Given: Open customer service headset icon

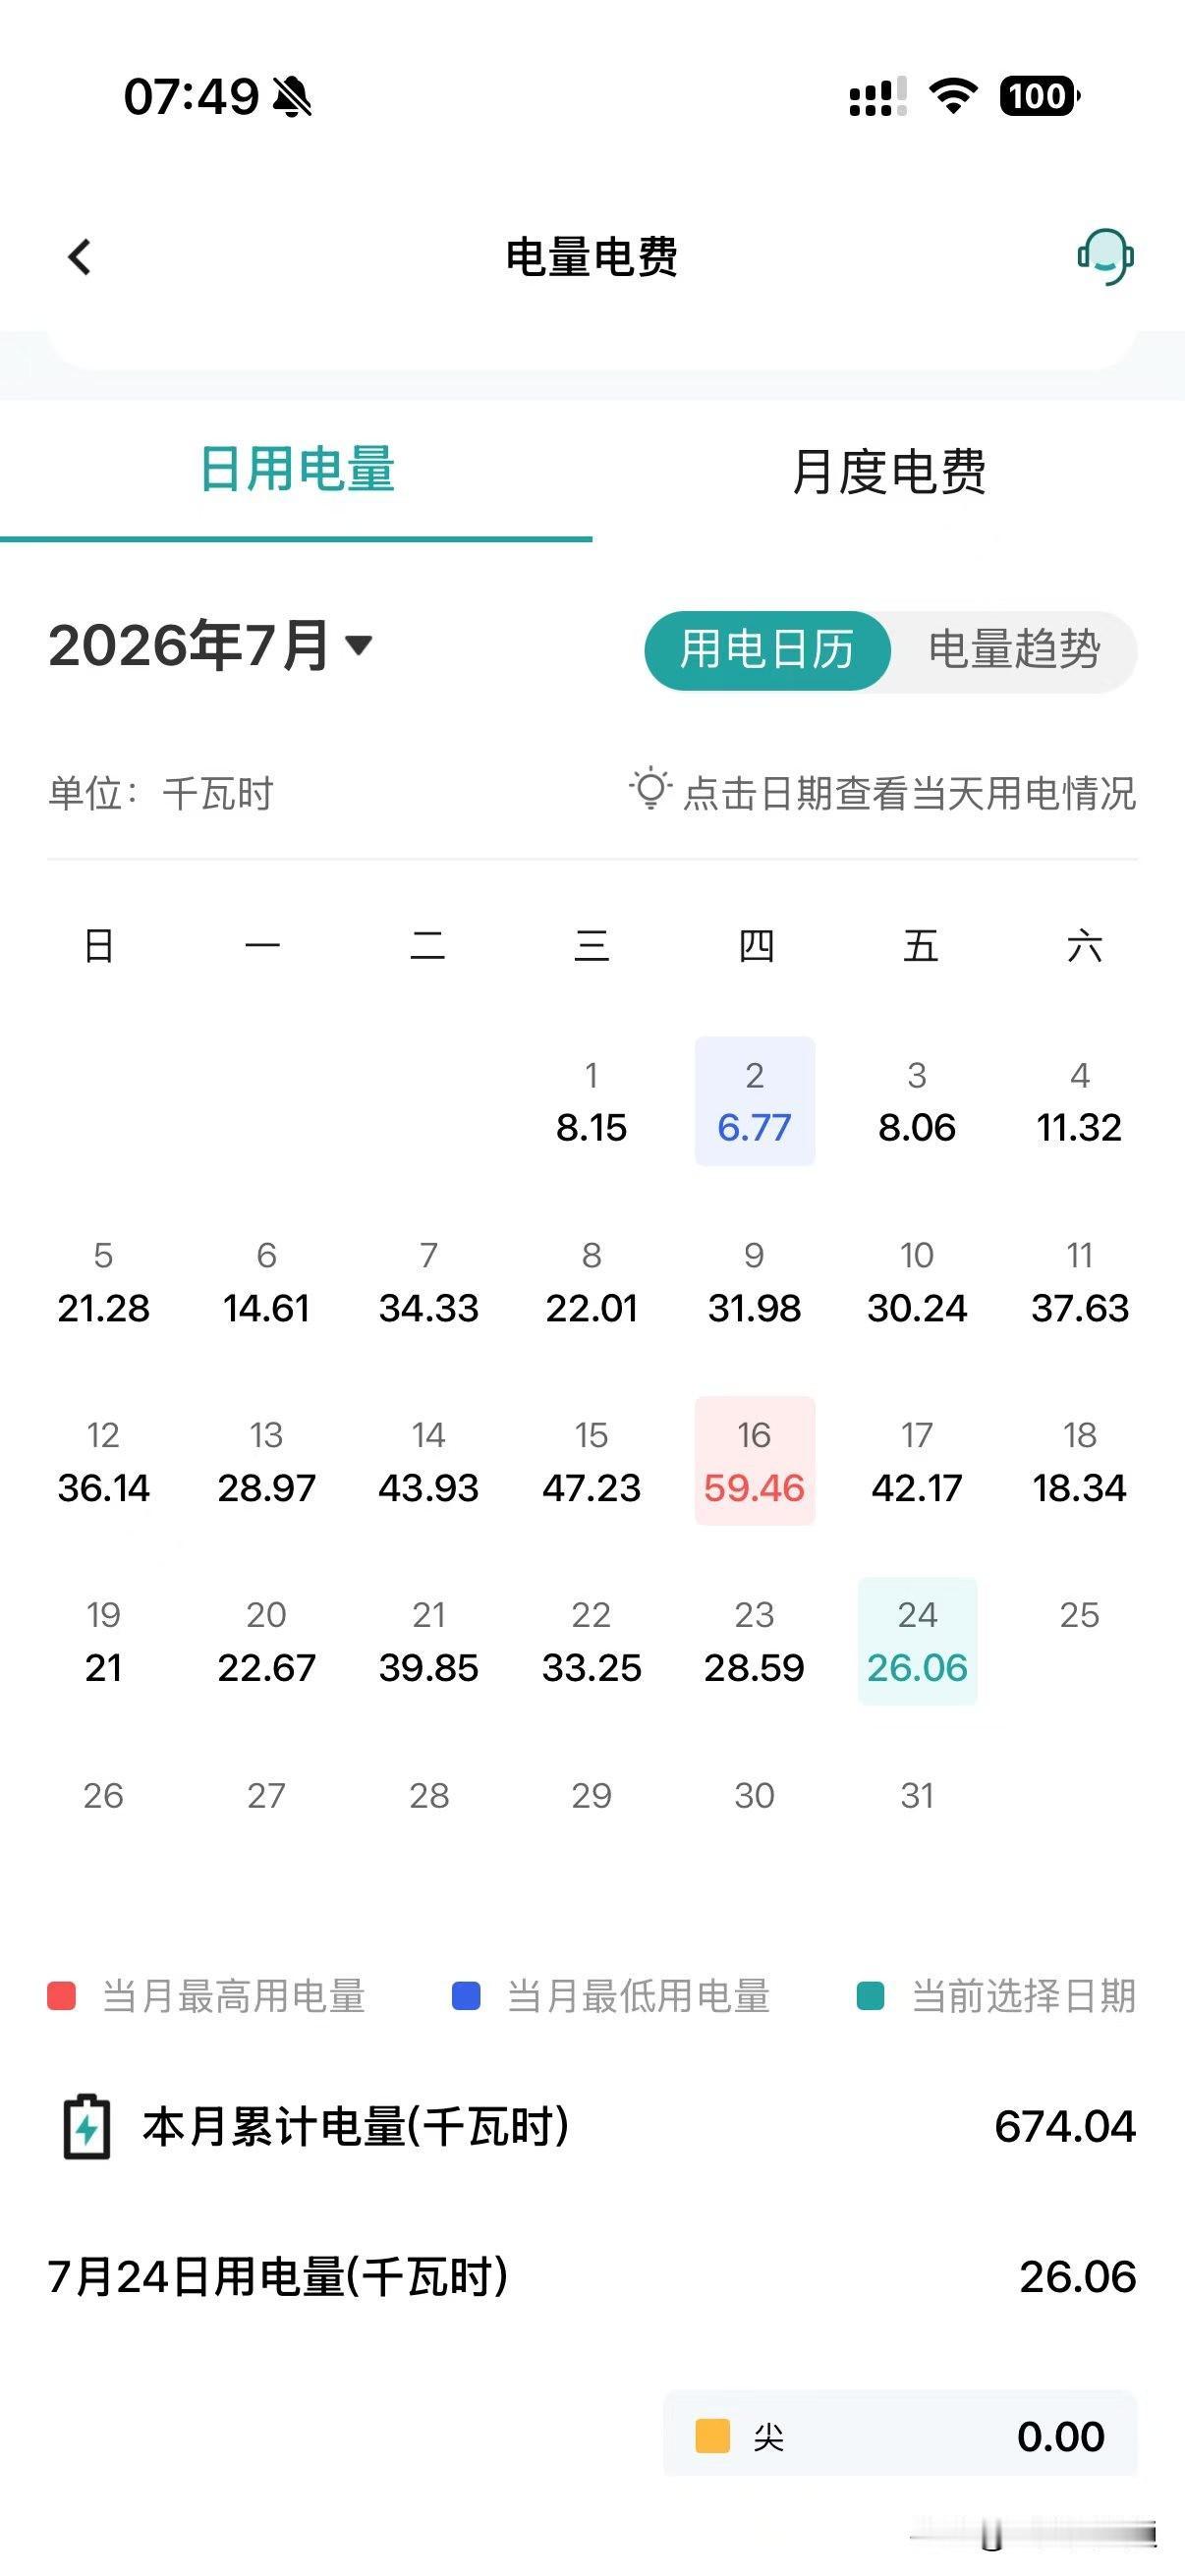Looking at the screenshot, I should click(1105, 257).
